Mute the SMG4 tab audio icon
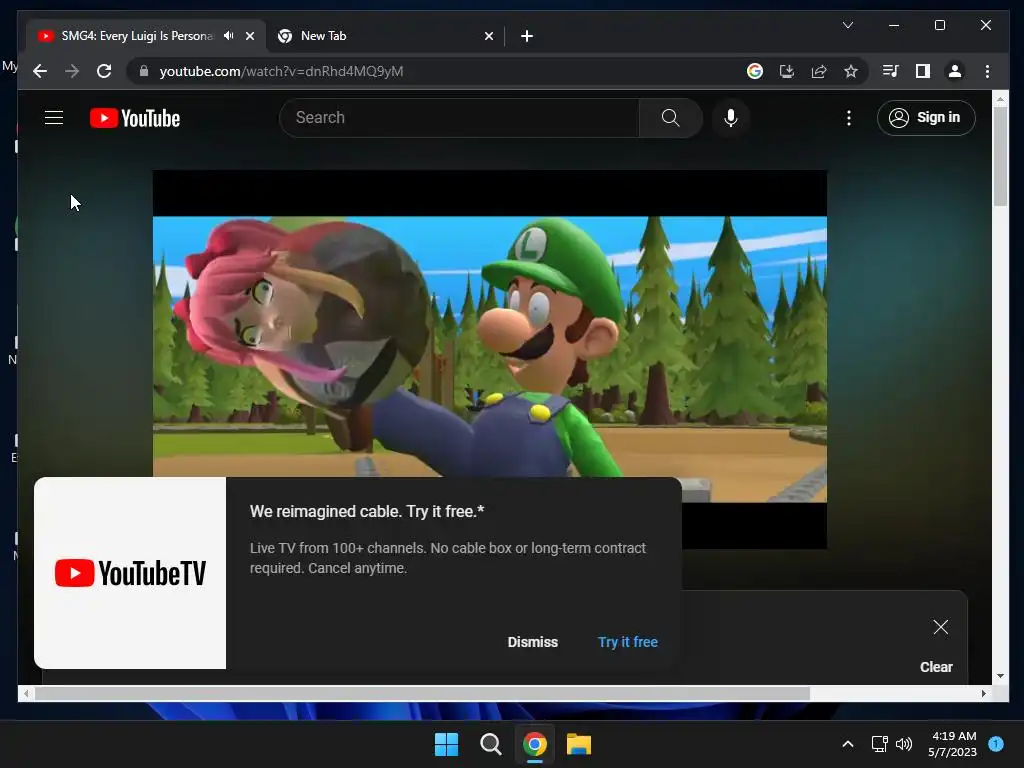Image resolution: width=1024 pixels, height=768 pixels. (x=229, y=36)
